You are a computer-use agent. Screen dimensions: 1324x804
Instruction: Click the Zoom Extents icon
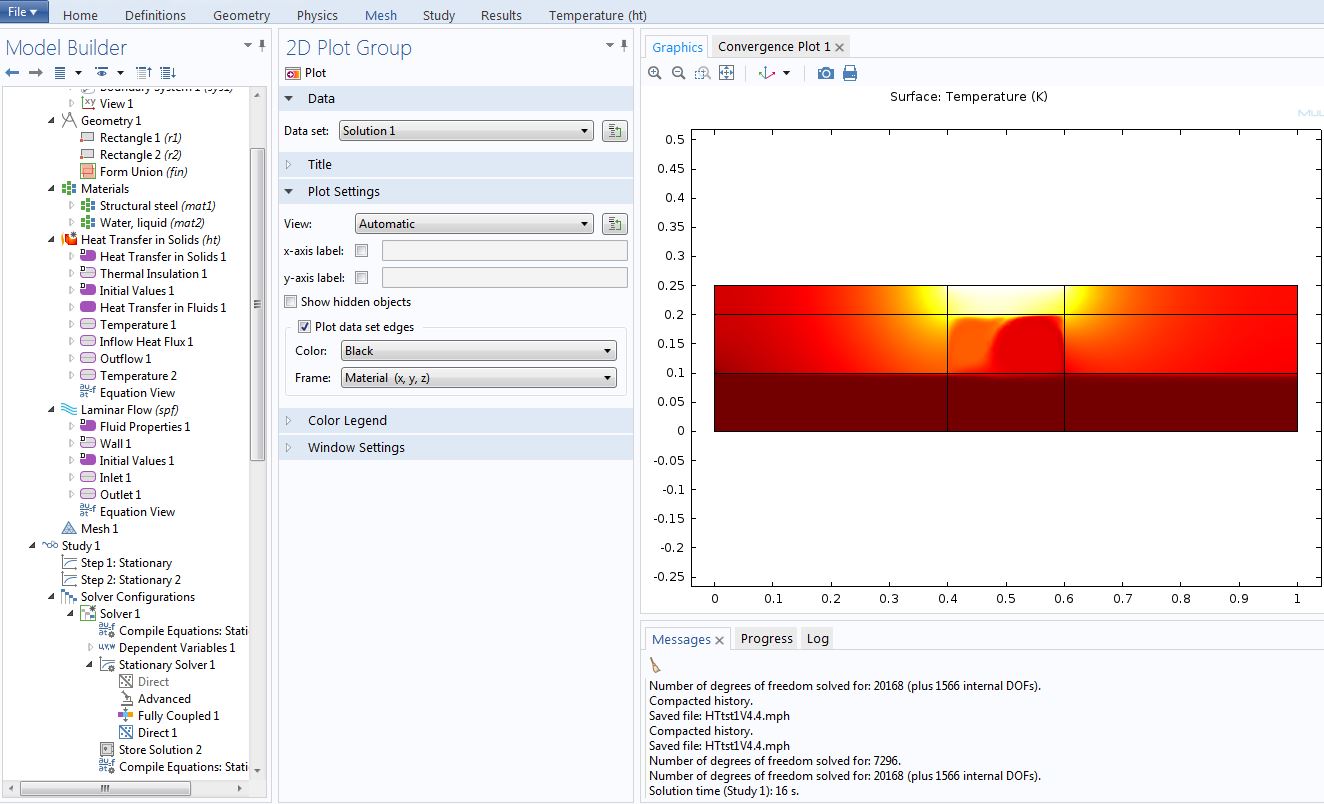727,73
